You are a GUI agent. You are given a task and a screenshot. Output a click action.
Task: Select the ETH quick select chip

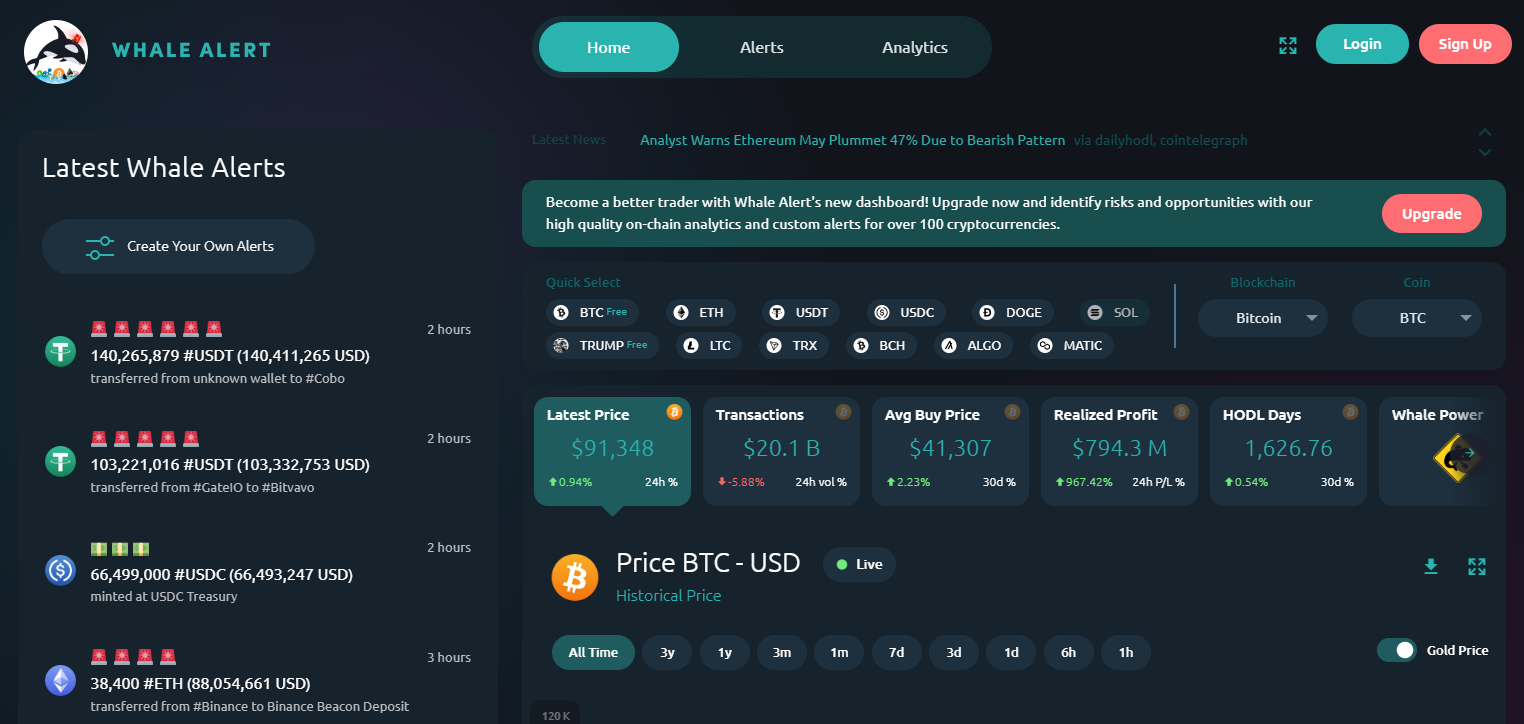click(698, 313)
